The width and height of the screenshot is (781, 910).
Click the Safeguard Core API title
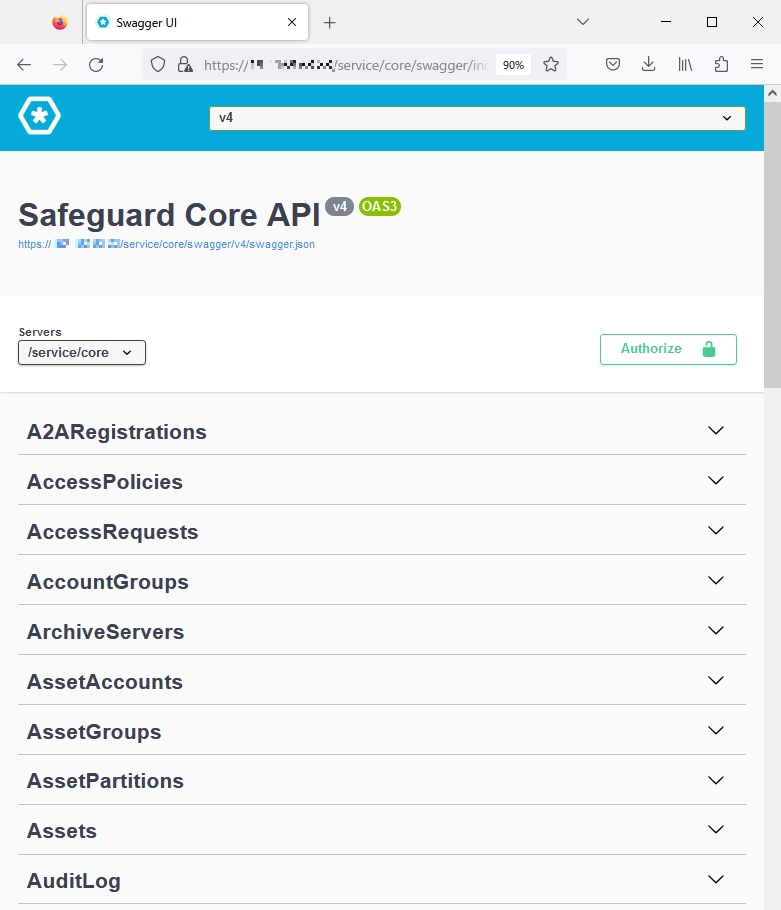click(x=169, y=215)
